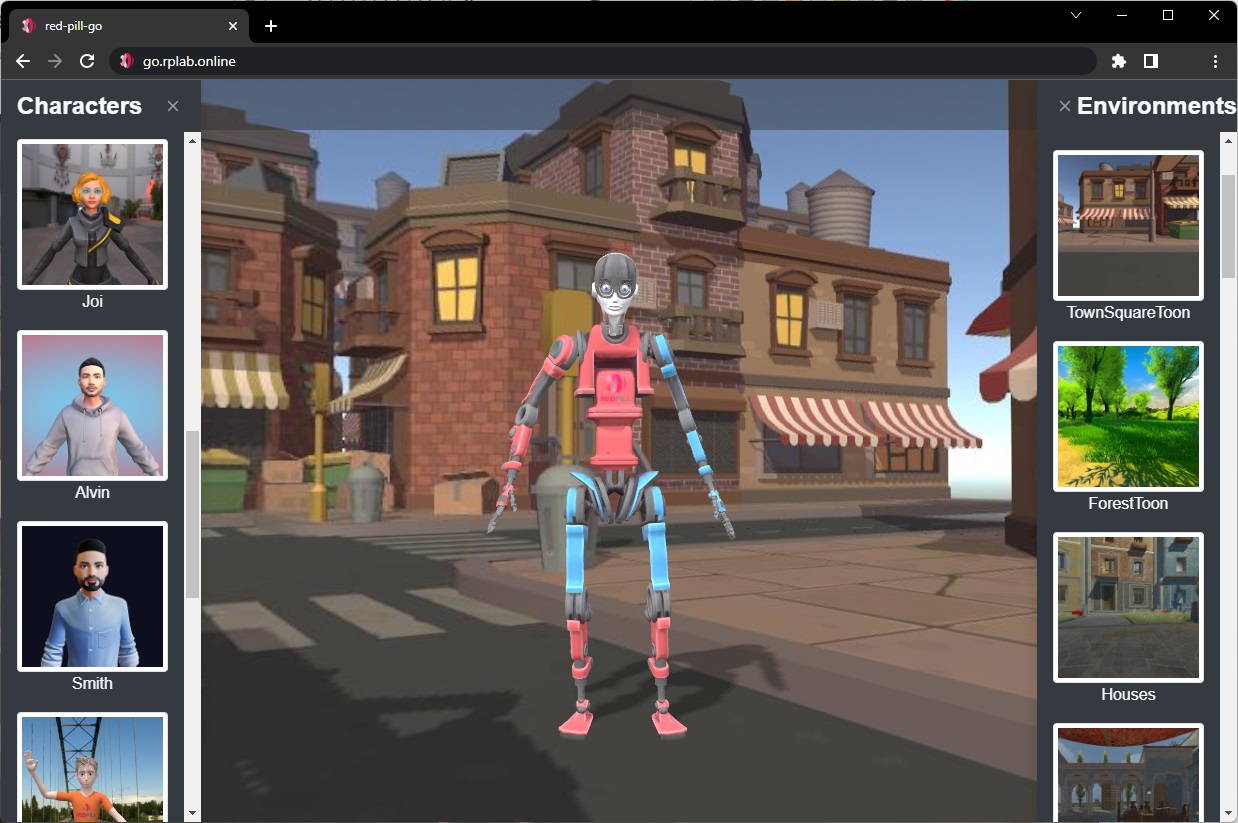The width and height of the screenshot is (1238, 823).
Task: Select the Joi character thumbnail
Action: click(92, 214)
